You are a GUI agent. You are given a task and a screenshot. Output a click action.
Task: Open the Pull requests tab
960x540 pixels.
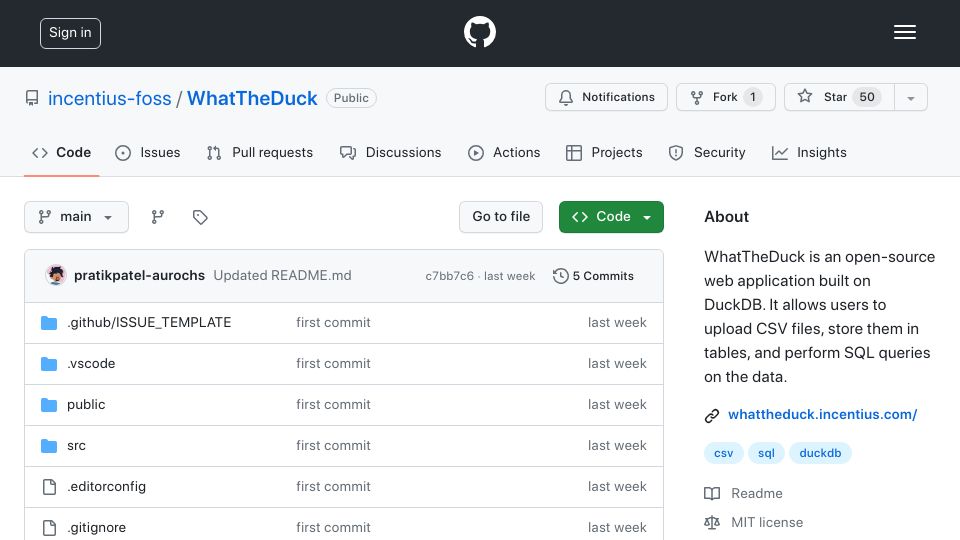[260, 152]
